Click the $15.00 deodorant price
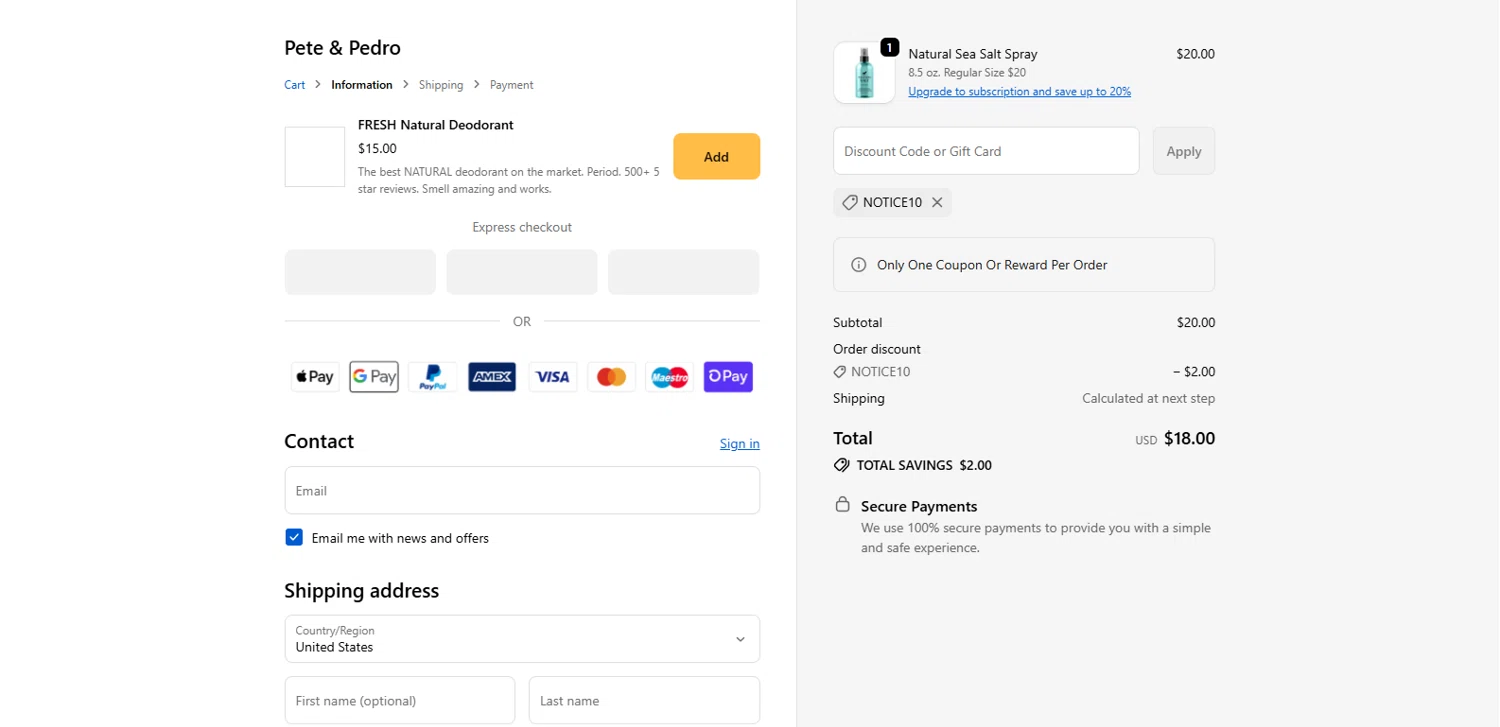 click(377, 148)
